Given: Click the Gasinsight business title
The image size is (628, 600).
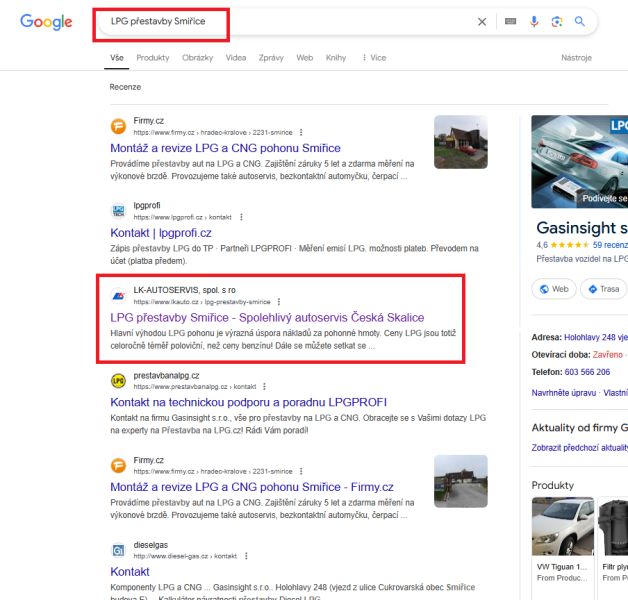Looking at the screenshot, I should tap(582, 228).
